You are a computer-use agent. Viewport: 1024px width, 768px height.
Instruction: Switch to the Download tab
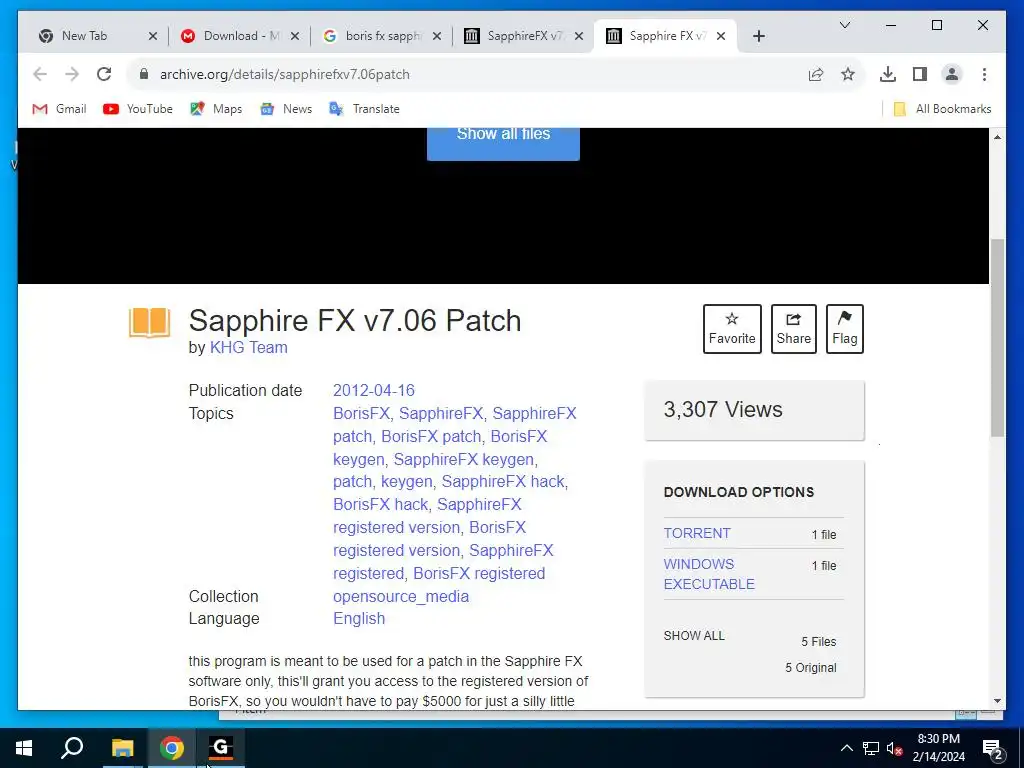tap(239, 36)
